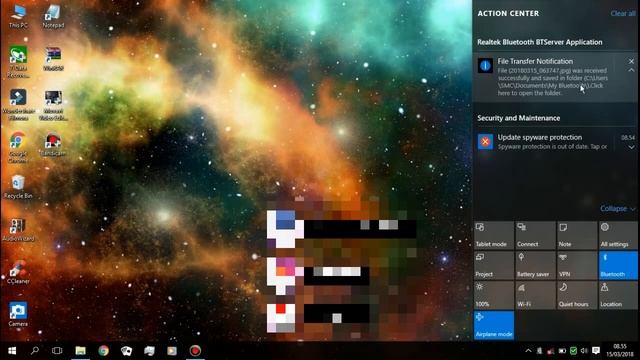Open the Project quick action
640x360 pixels.
tap(494, 265)
